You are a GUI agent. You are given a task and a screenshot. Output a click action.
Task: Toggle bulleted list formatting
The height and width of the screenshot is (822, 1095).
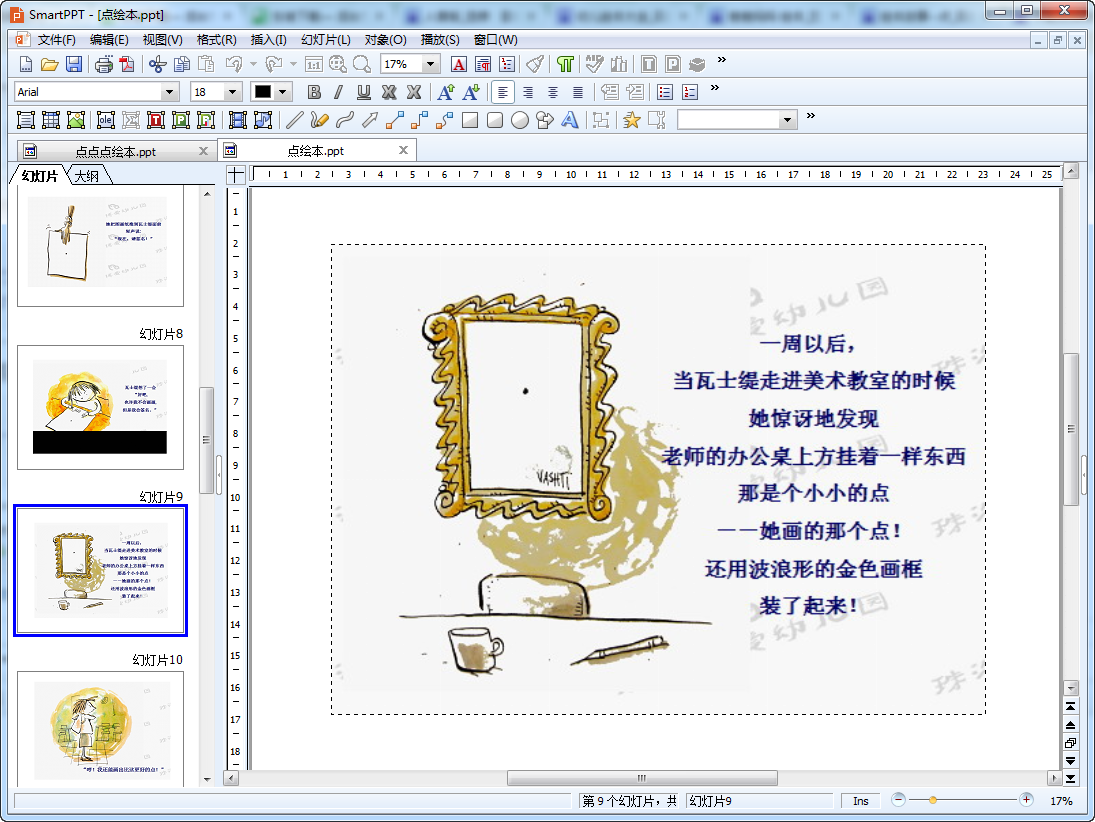pos(665,92)
